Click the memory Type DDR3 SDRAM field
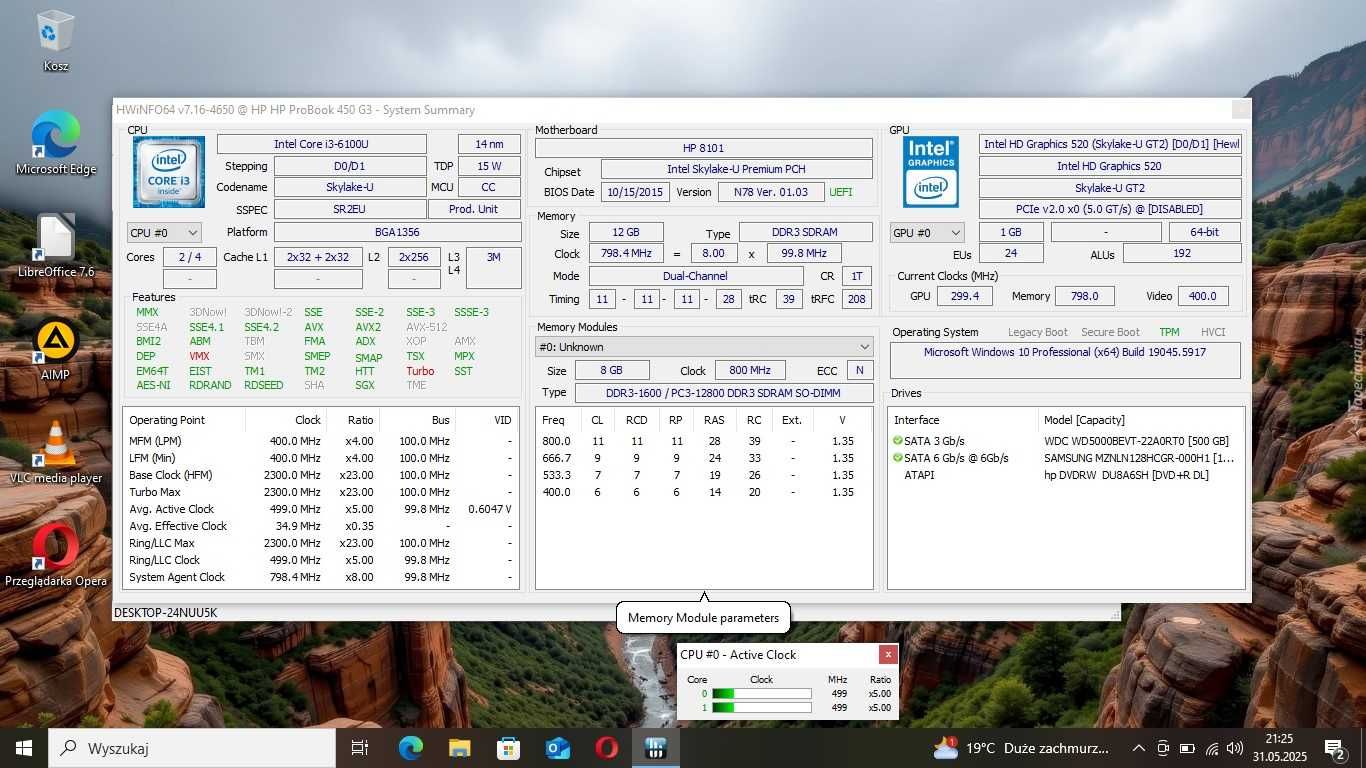The width and height of the screenshot is (1366, 768). point(805,233)
